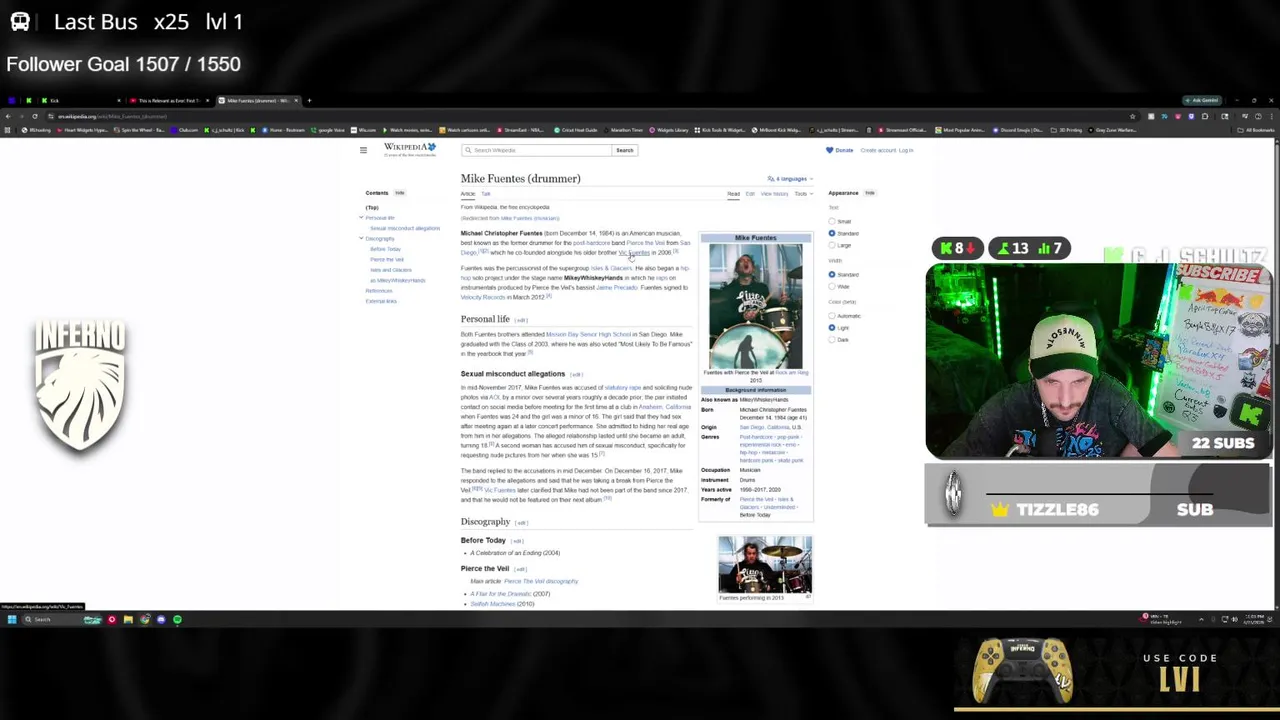Jump to Before Today in contents
Screen dimensions: 1280x720
pos(385,249)
